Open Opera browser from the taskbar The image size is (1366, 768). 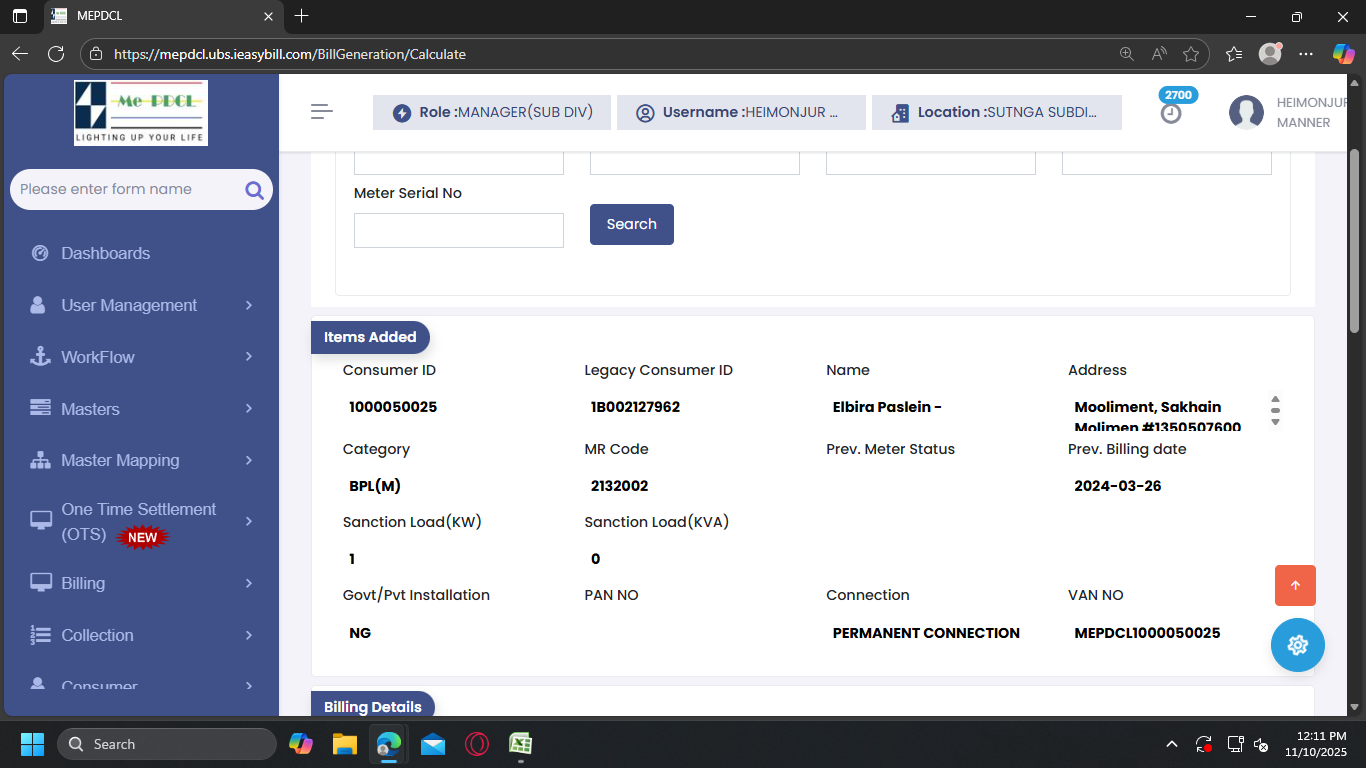(x=477, y=744)
